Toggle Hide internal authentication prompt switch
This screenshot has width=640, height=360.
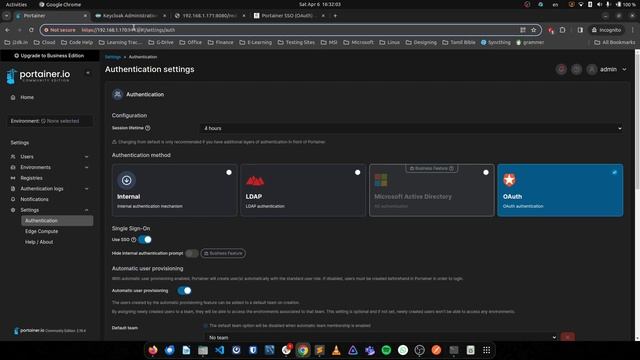(x=191, y=253)
